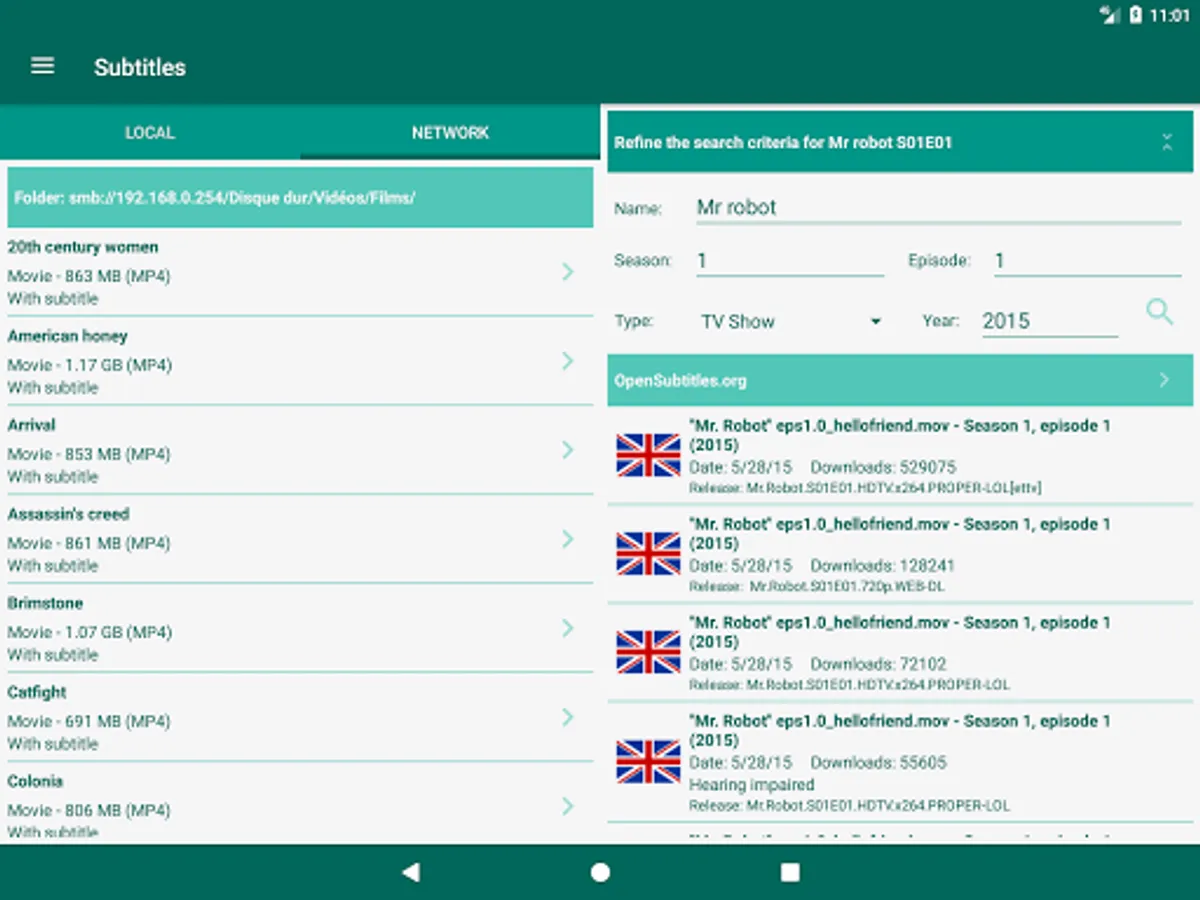Click the OpenSubtitles.org header label
Image resolution: width=1200 pixels, height=900 pixels.
tap(680, 380)
